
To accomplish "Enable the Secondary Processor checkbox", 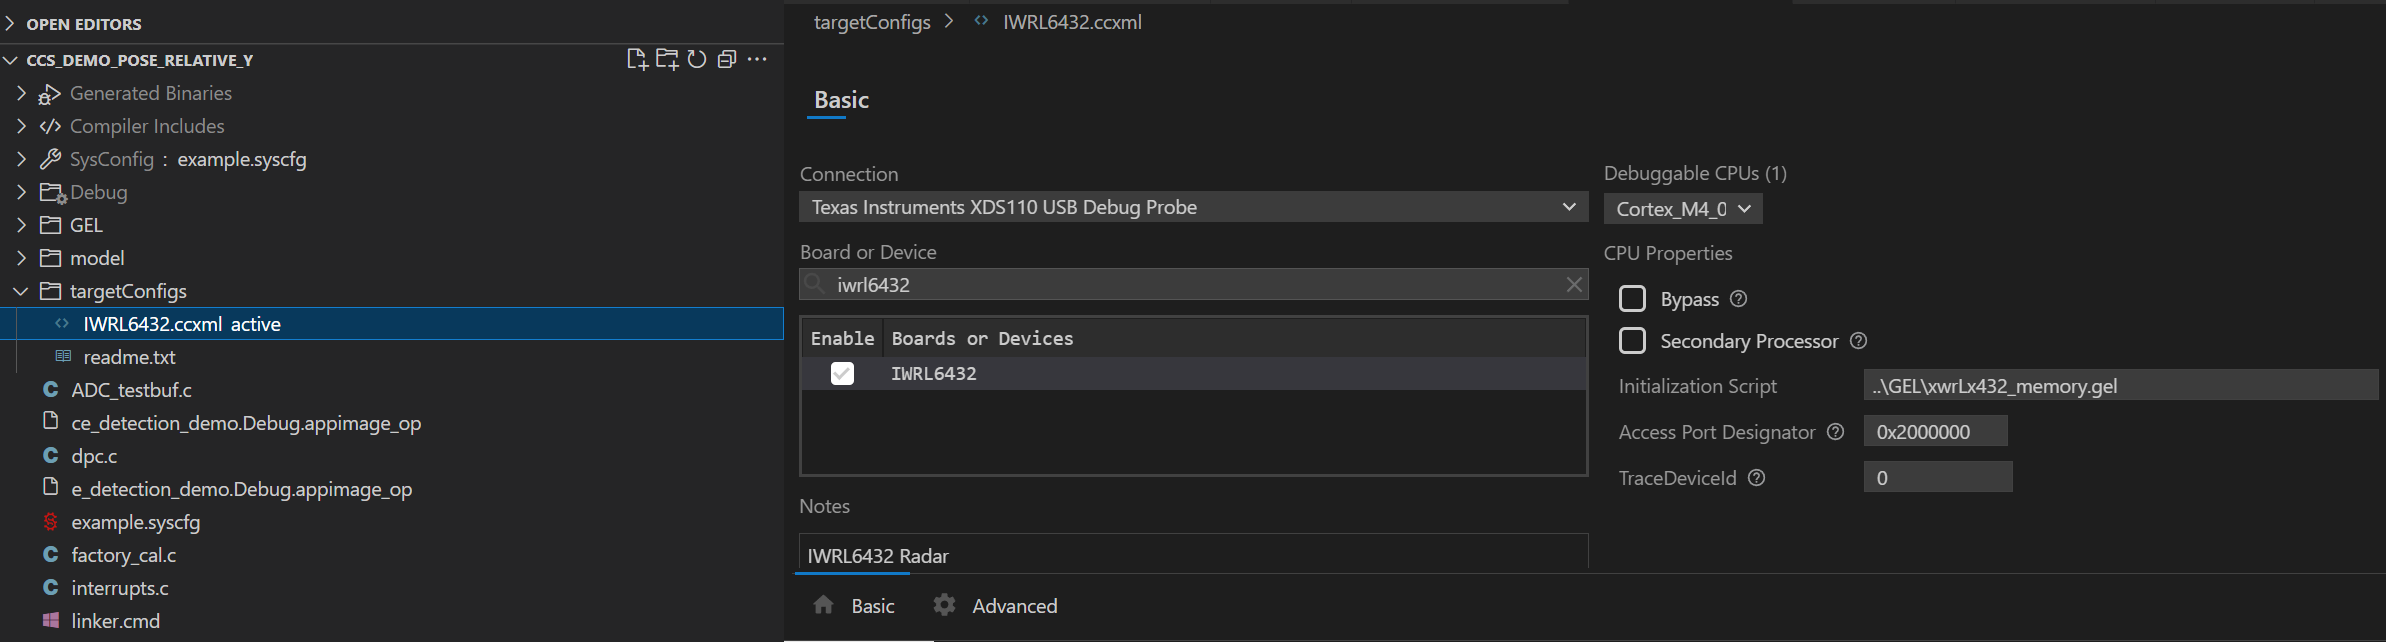I will click(1632, 341).
